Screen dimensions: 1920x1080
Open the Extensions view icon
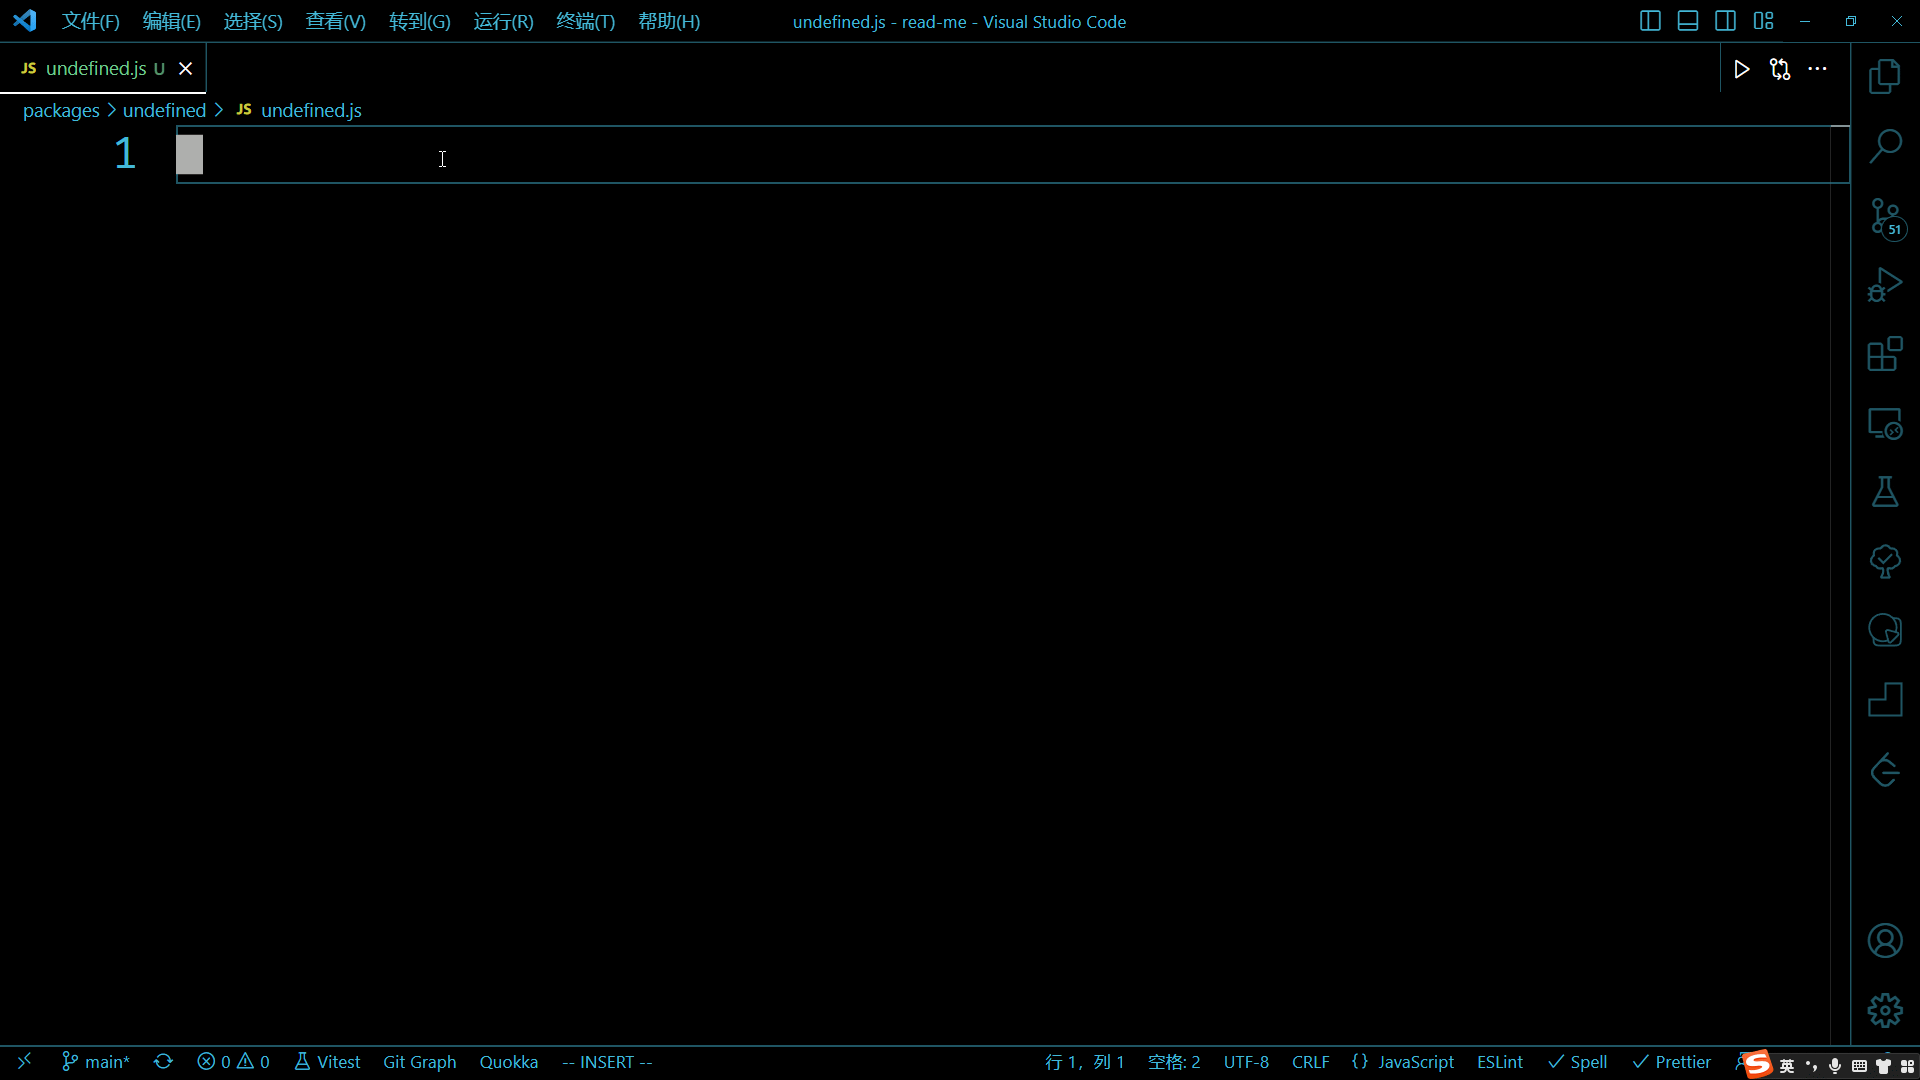[x=1884, y=354]
